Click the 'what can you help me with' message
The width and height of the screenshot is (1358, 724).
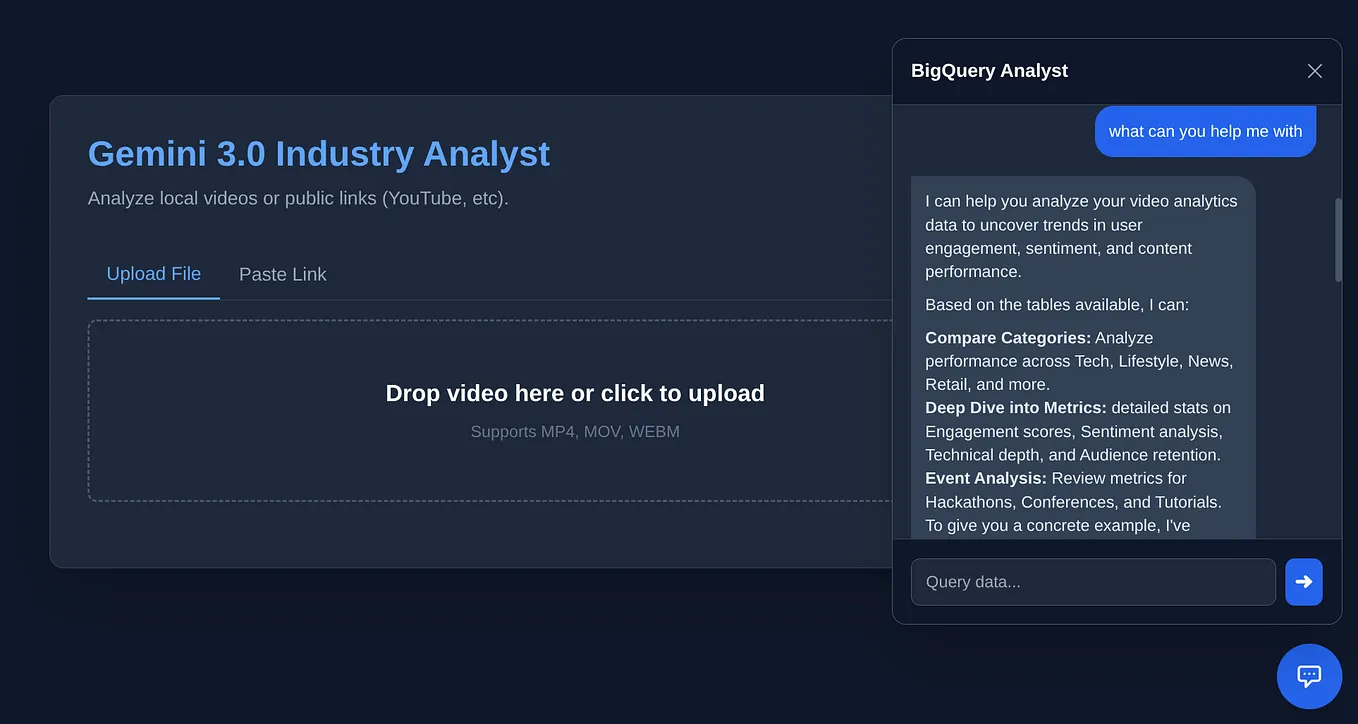[x=1205, y=131]
